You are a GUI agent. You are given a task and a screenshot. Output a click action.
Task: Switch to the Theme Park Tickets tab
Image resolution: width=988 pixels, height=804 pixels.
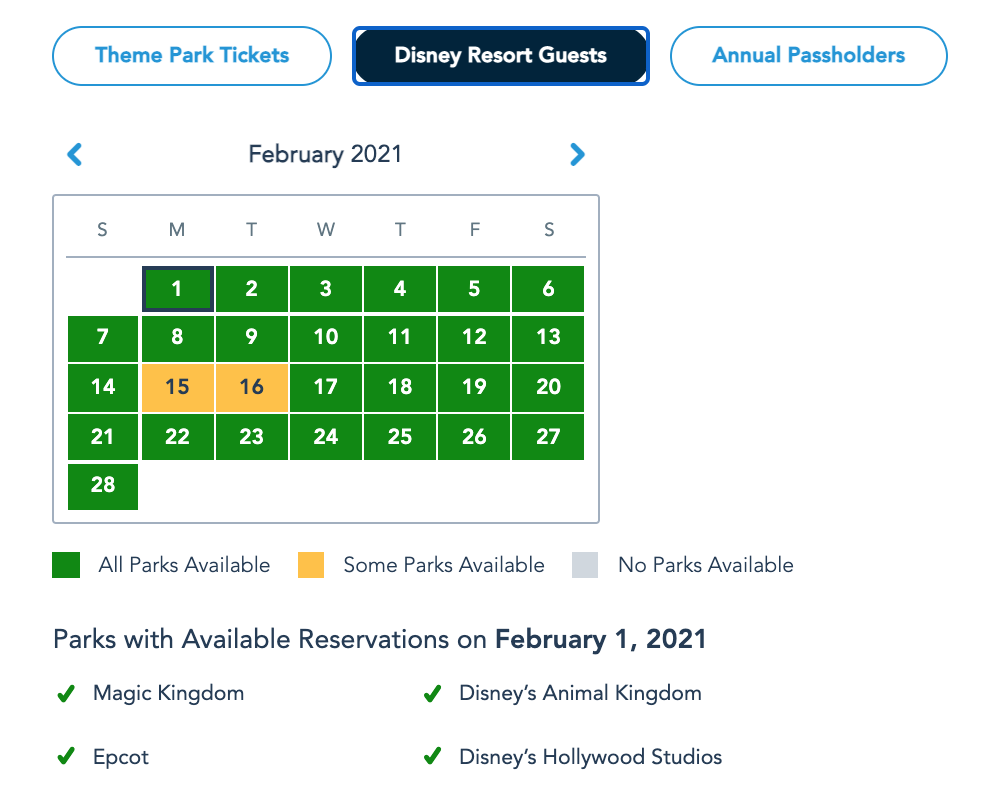pyautogui.click(x=192, y=56)
